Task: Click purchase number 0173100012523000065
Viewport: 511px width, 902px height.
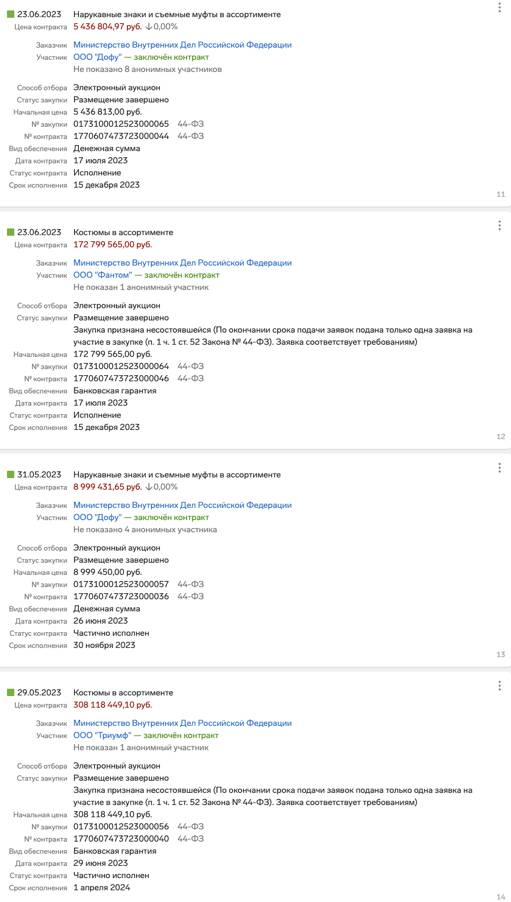Action: 121,124
